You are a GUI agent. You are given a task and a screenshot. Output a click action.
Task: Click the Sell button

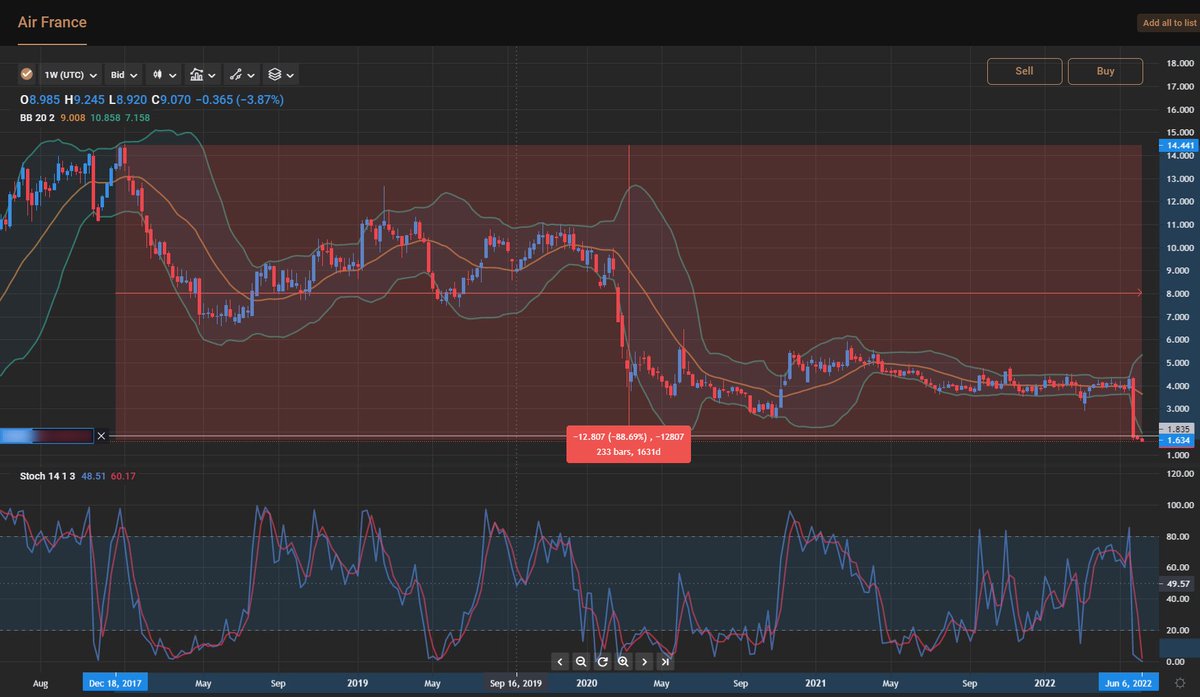coord(1024,71)
